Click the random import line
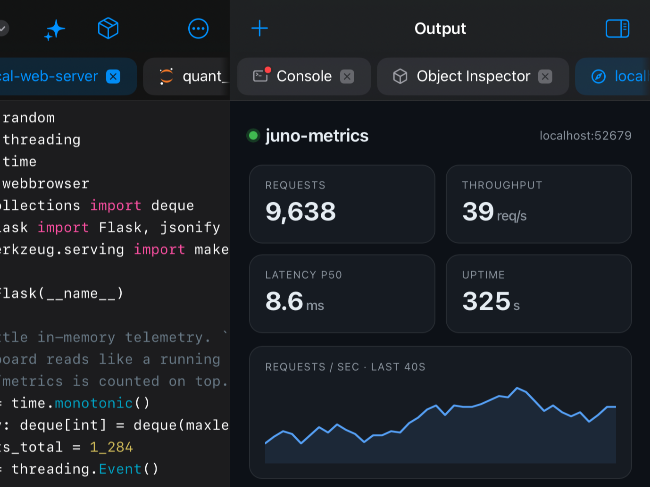This screenshot has height=487, width=650. [28, 118]
